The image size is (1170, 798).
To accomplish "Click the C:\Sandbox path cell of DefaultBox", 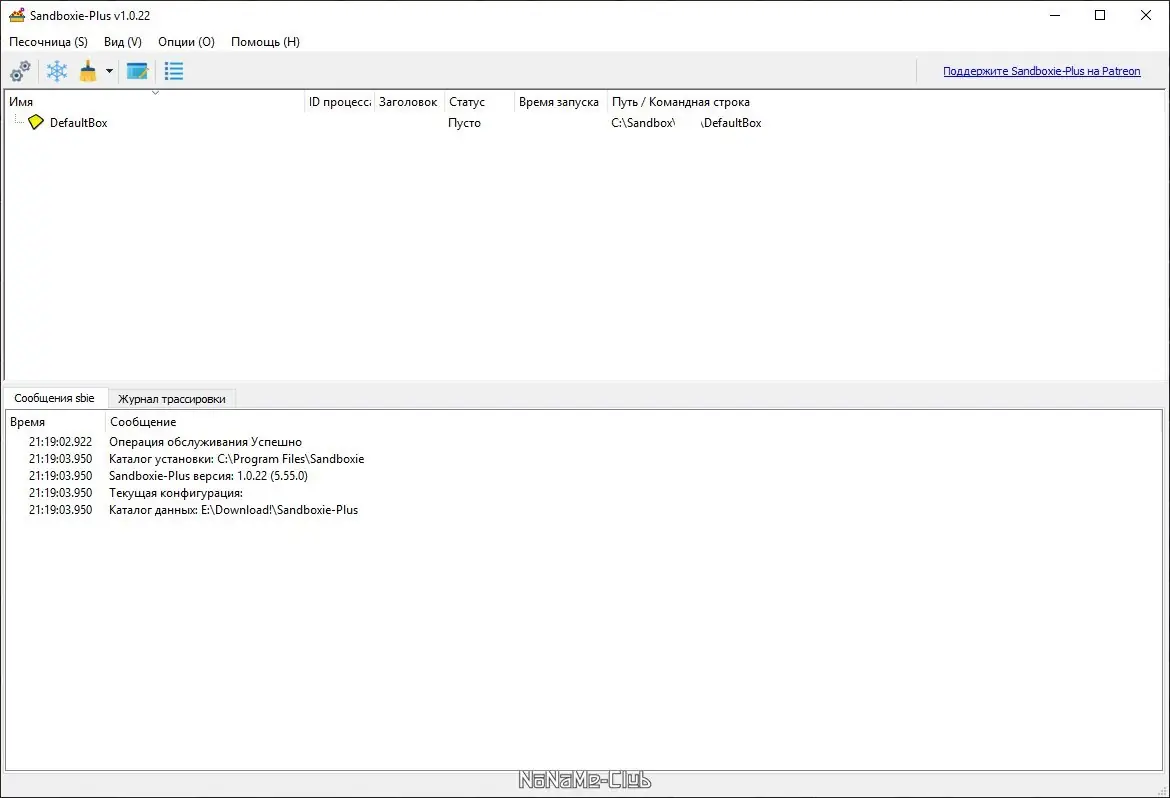I will (x=686, y=122).
